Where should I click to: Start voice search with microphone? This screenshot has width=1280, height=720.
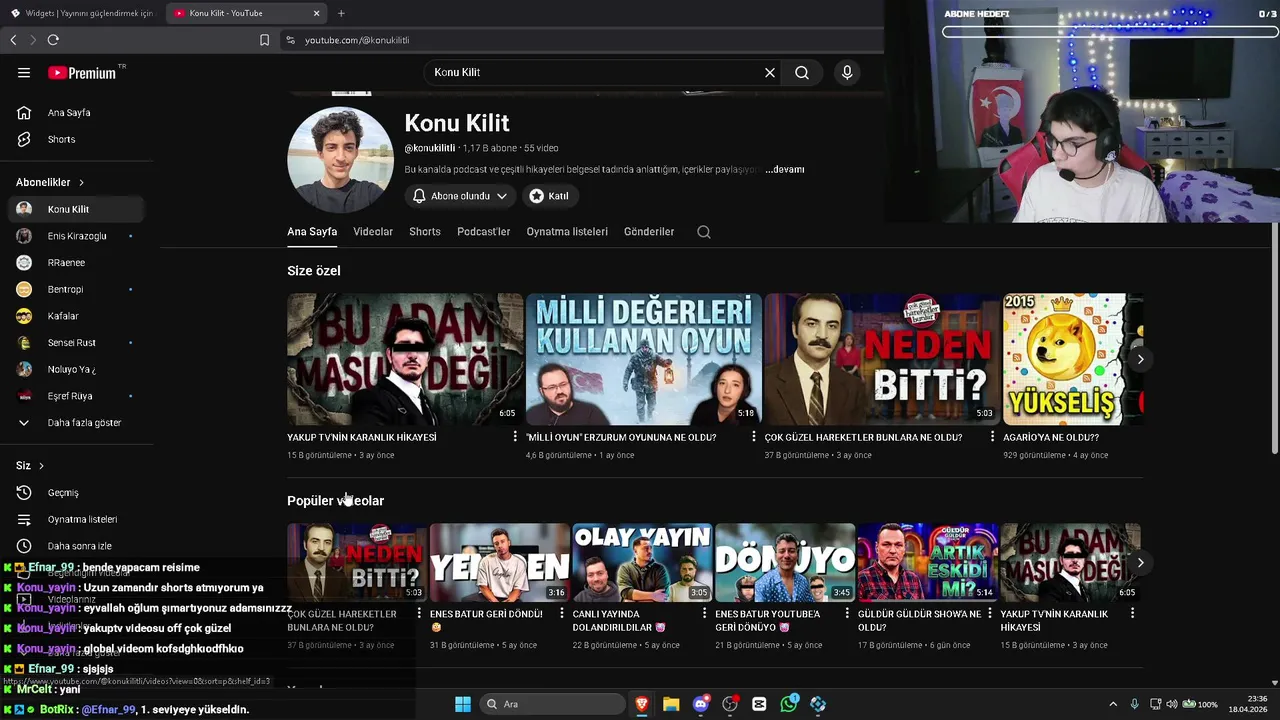847,72
